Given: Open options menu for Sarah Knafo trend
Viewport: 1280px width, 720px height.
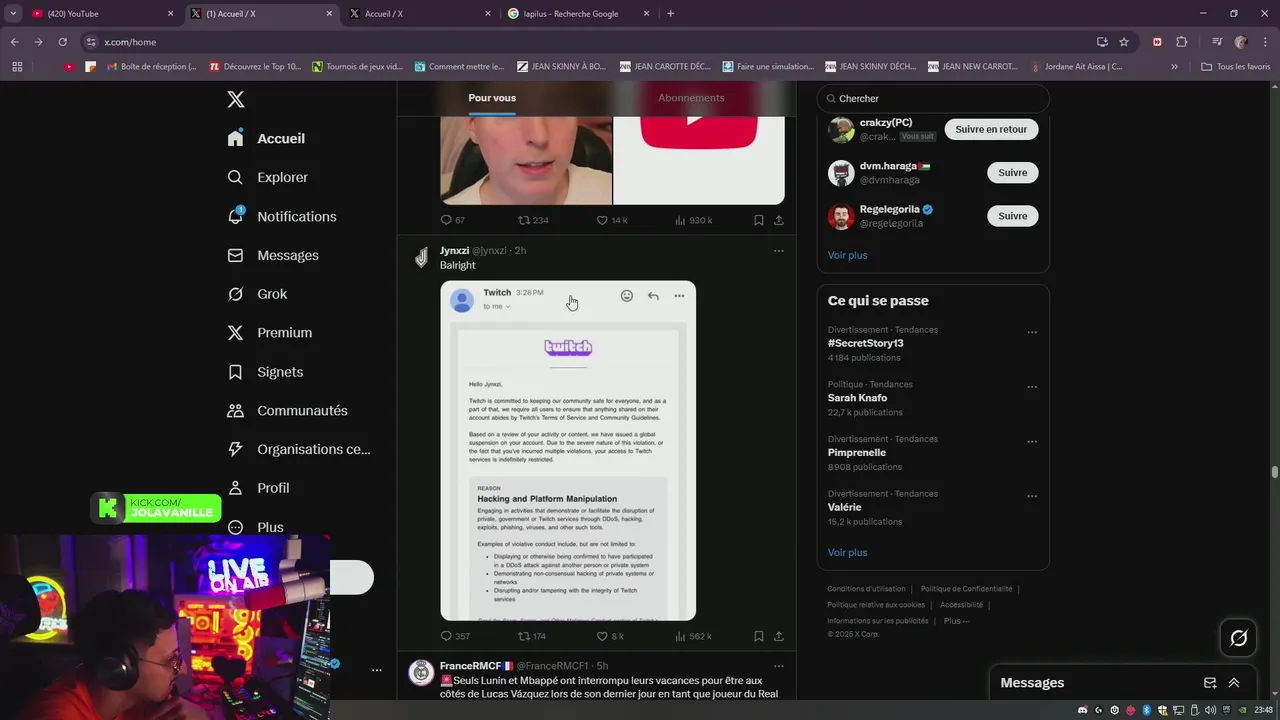Looking at the screenshot, I should tap(1032, 387).
